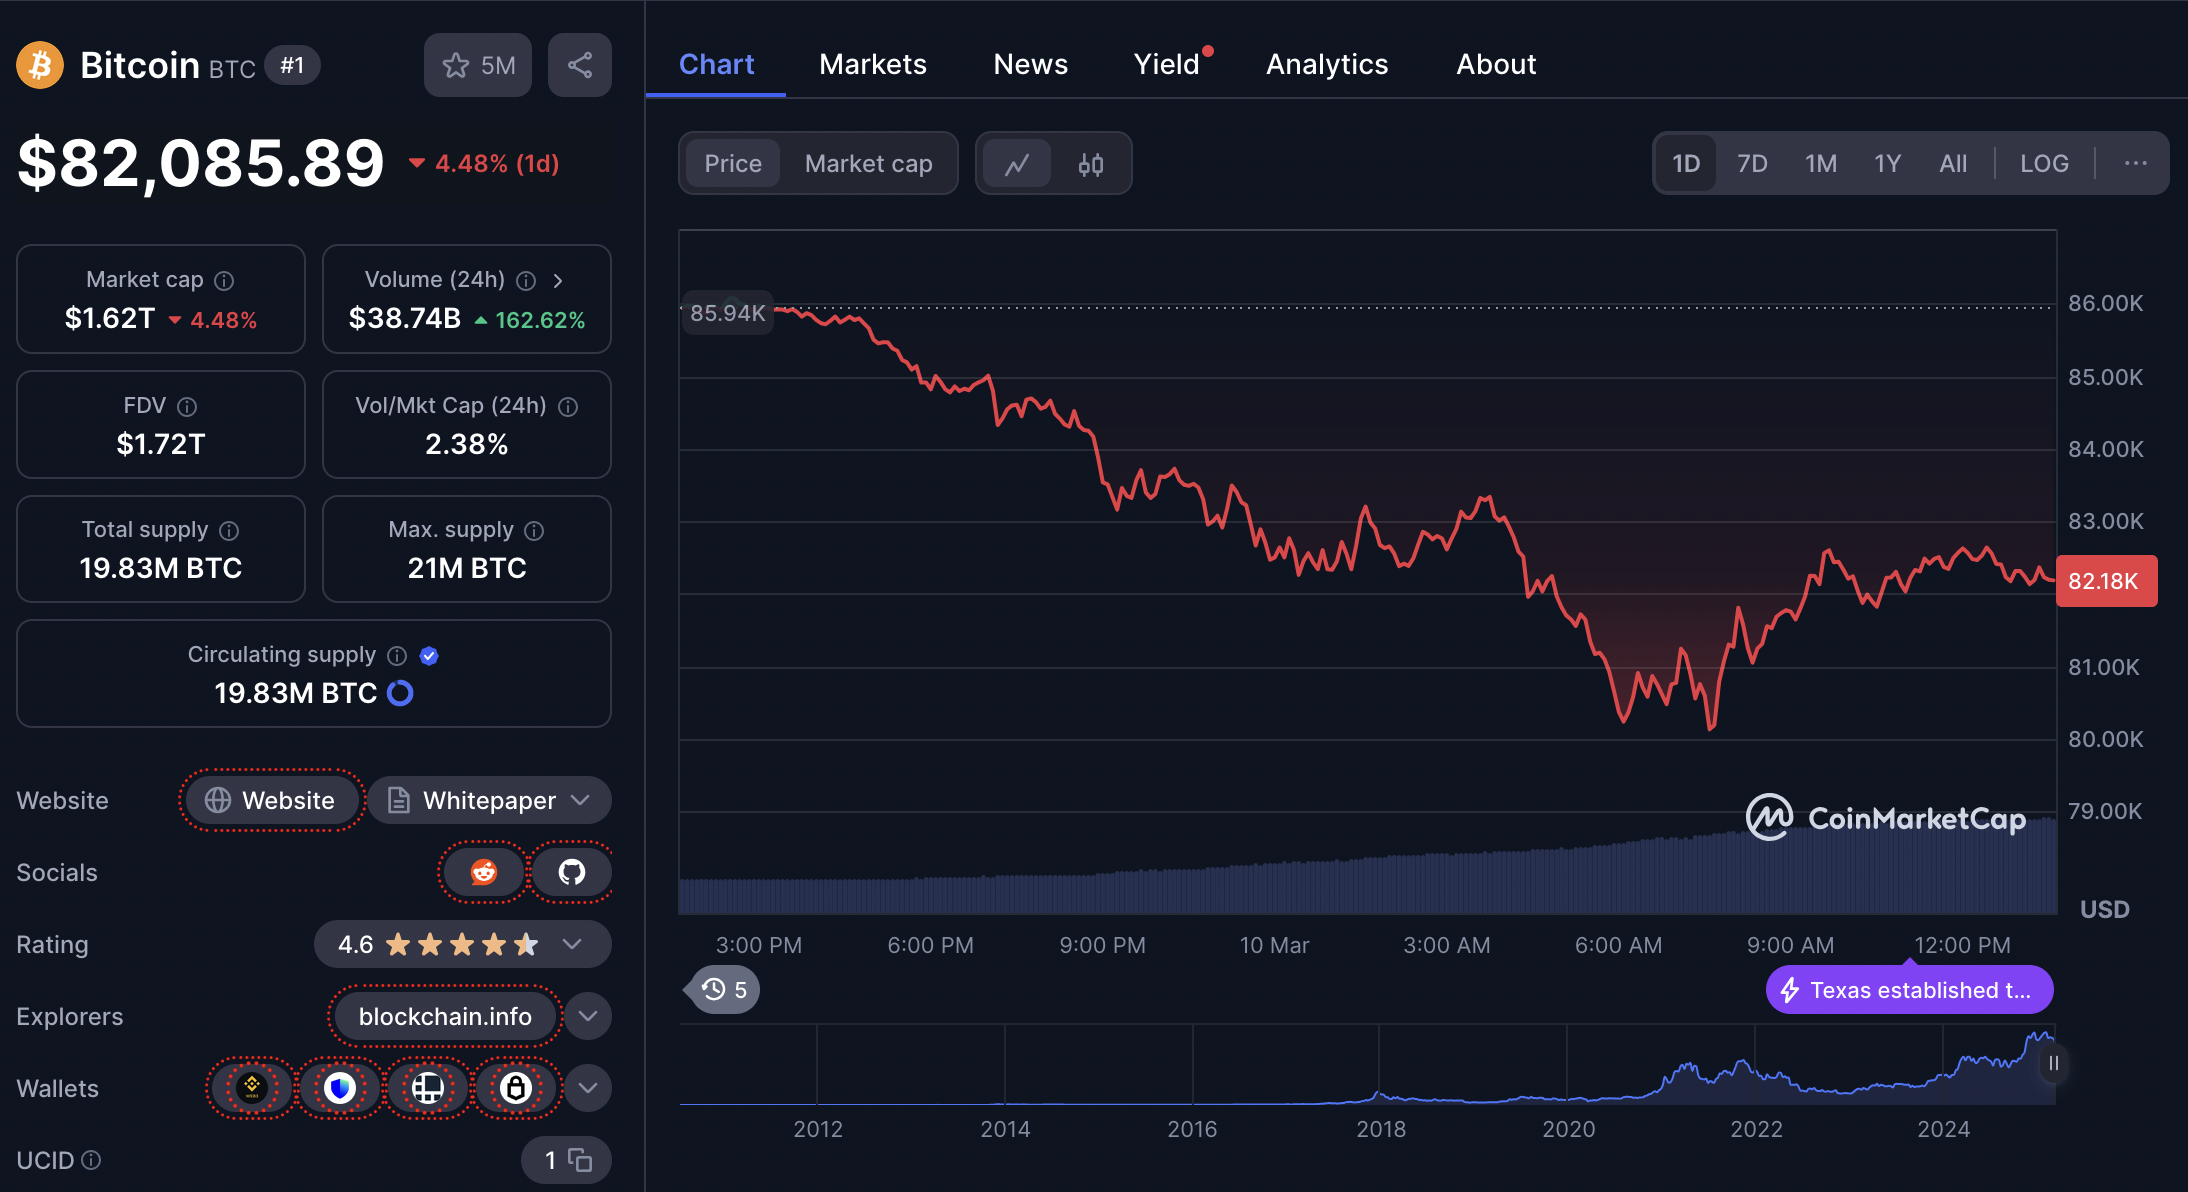Copy the UCID value
This screenshot has width=2188, height=1192.
[x=580, y=1160]
